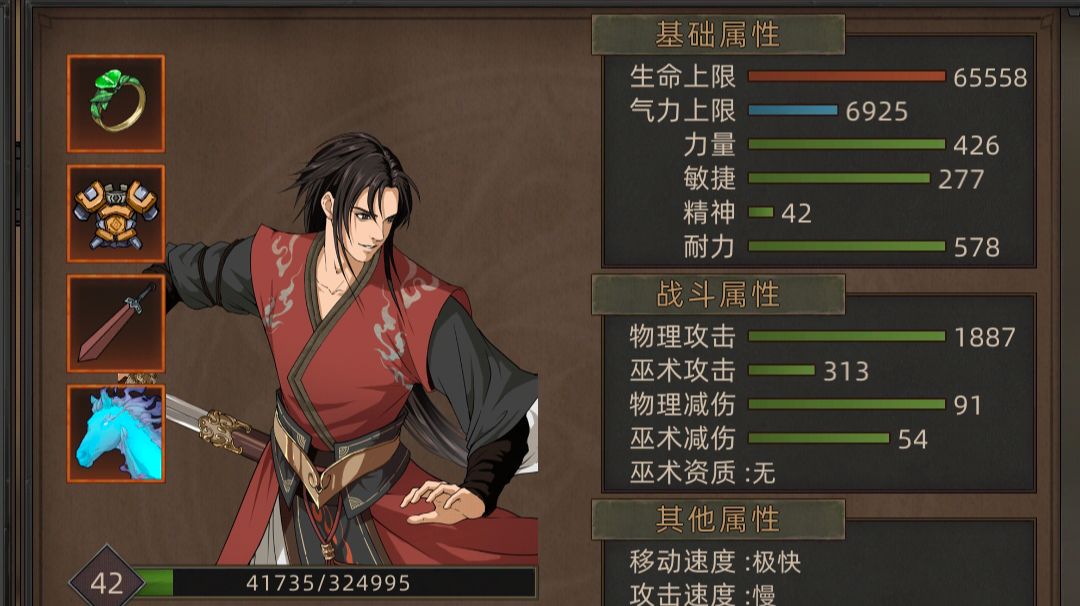Click the 力量 strength stat bar

click(x=847, y=145)
